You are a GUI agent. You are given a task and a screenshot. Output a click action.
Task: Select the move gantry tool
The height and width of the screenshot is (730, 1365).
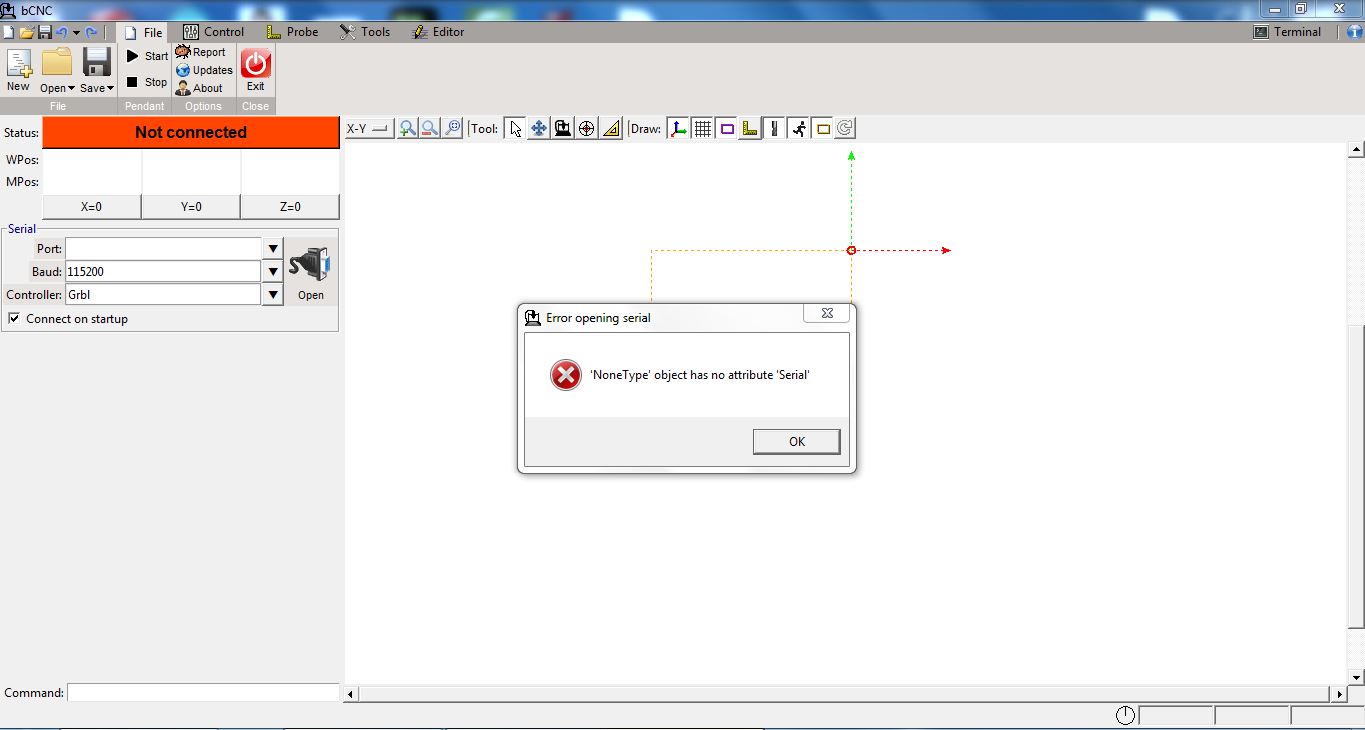click(563, 128)
